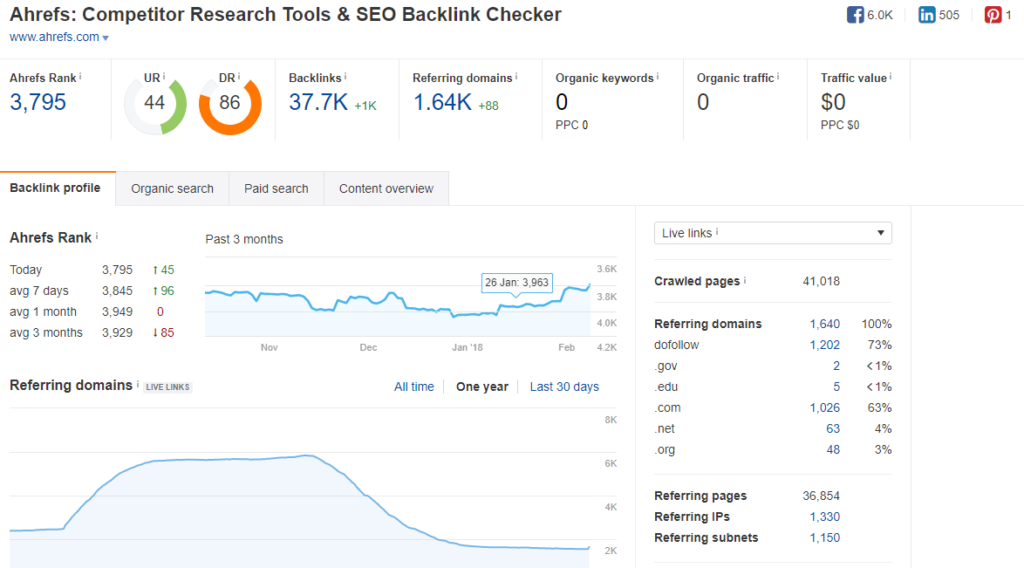Click info icon beside UR label
Screen dimensions: 1024x568
[x=164, y=76]
